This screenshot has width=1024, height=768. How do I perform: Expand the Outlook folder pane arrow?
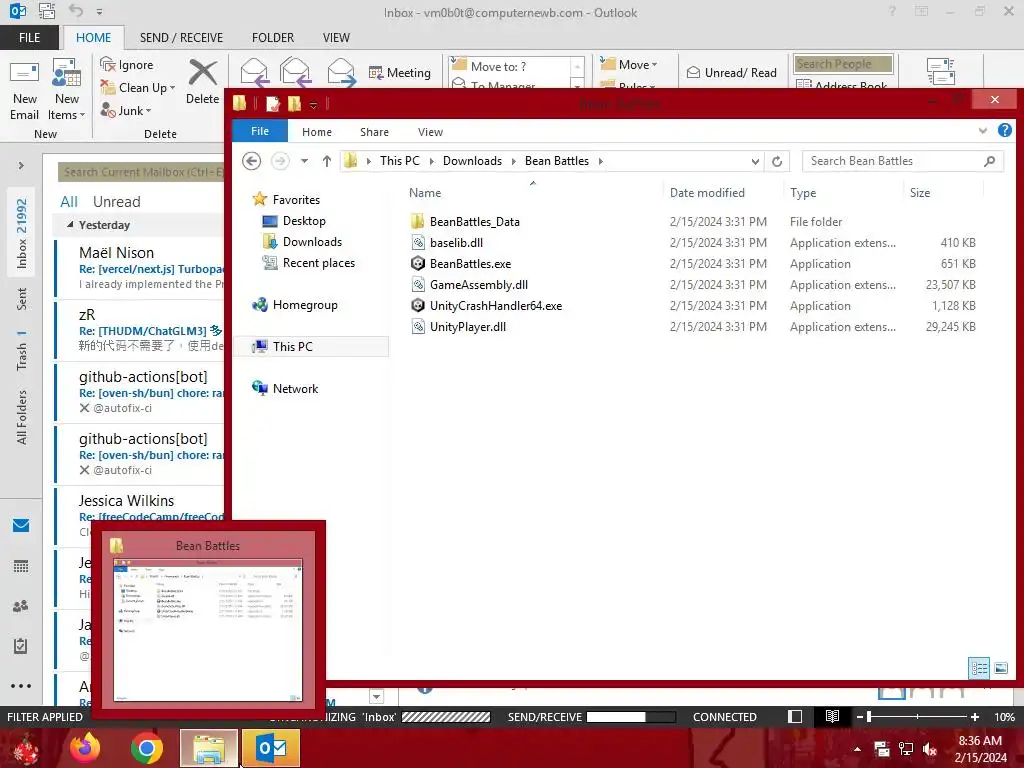[x=21, y=165]
